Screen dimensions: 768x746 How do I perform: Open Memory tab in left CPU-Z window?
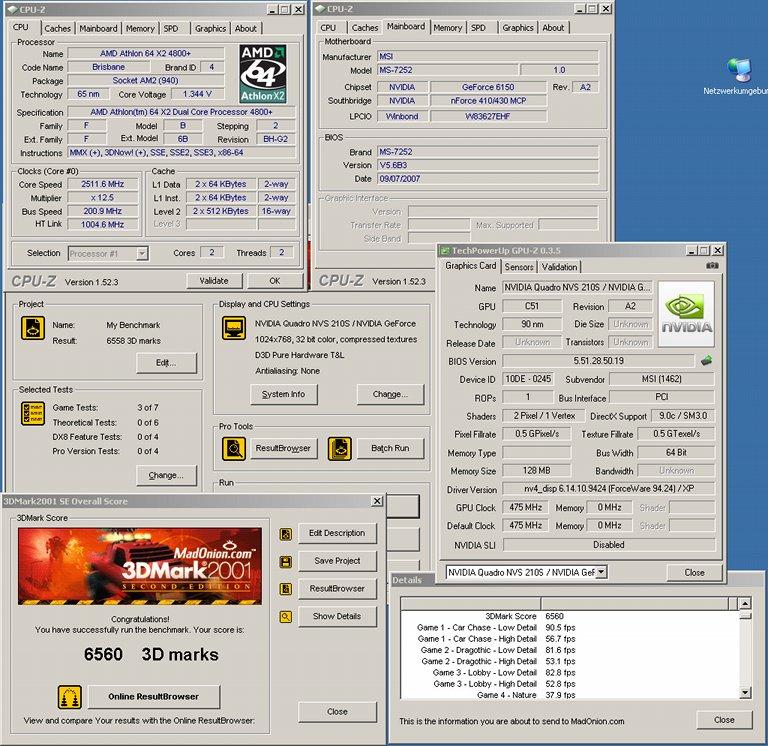(x=140, y=28)
